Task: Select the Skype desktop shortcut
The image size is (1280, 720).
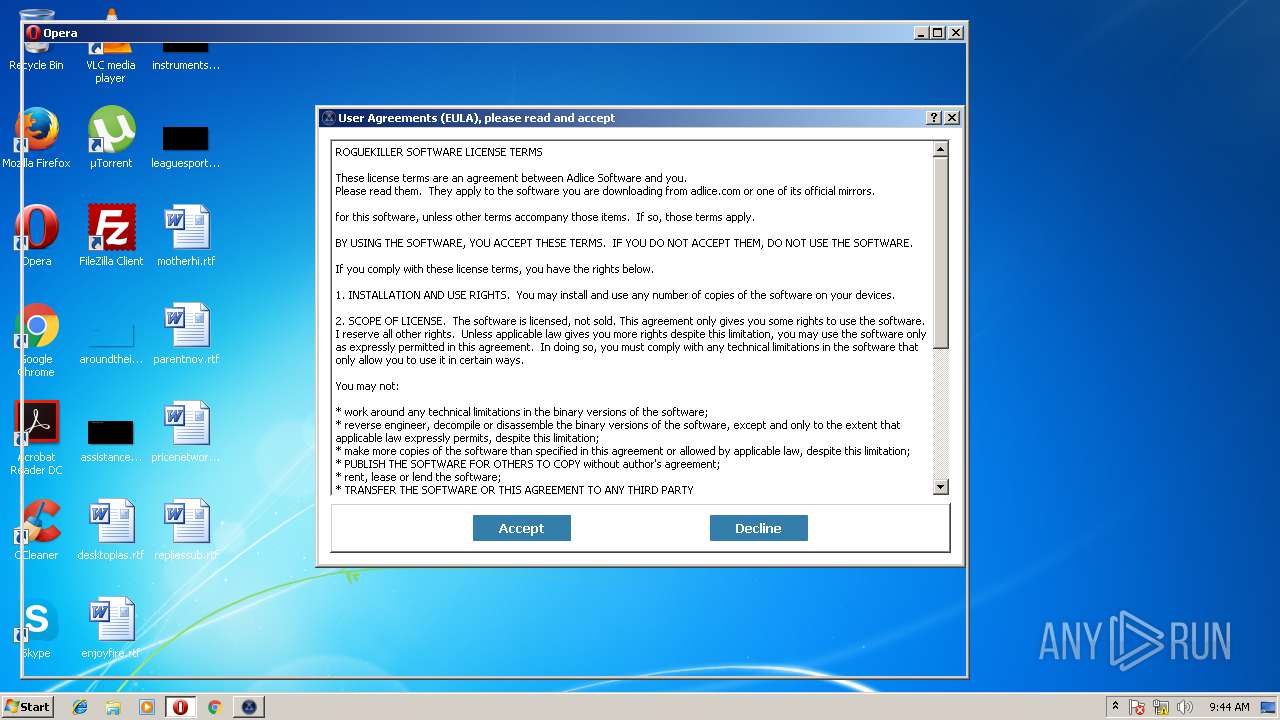Action: [36, 628]
